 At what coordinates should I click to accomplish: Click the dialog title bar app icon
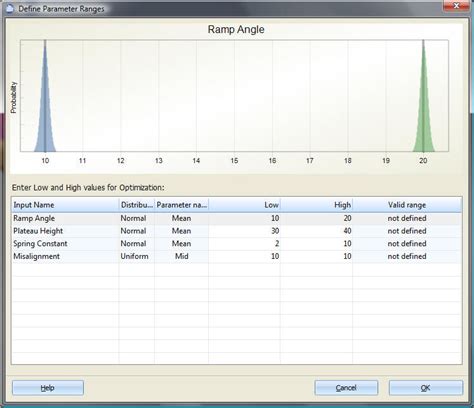click(x=9, y=8)
